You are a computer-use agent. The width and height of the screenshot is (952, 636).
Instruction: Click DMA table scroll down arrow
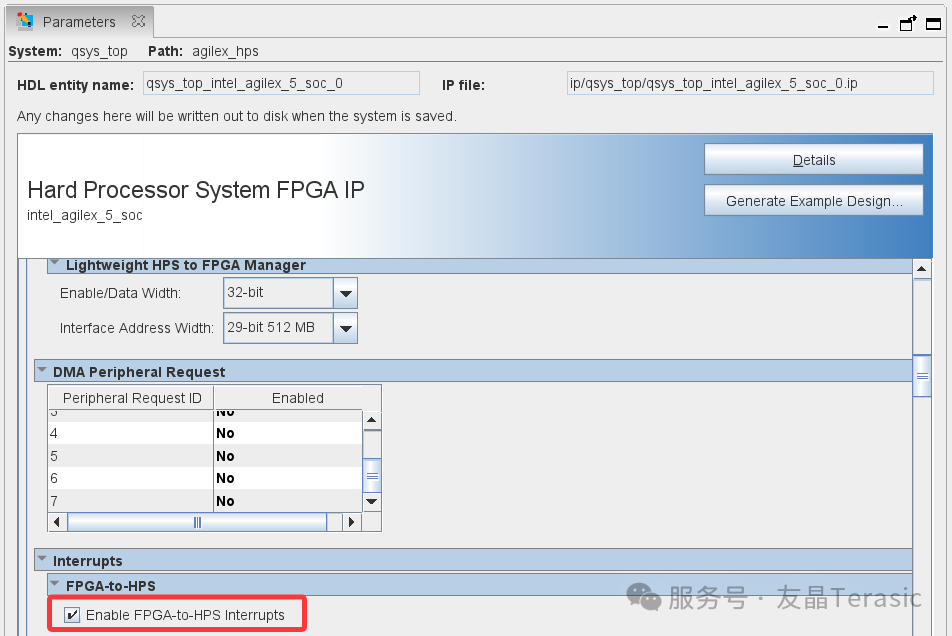tap(372, 501)
